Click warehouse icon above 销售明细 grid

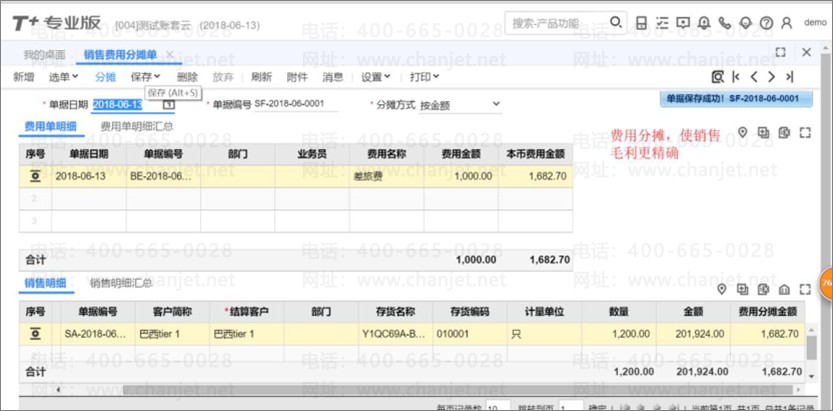784,289
